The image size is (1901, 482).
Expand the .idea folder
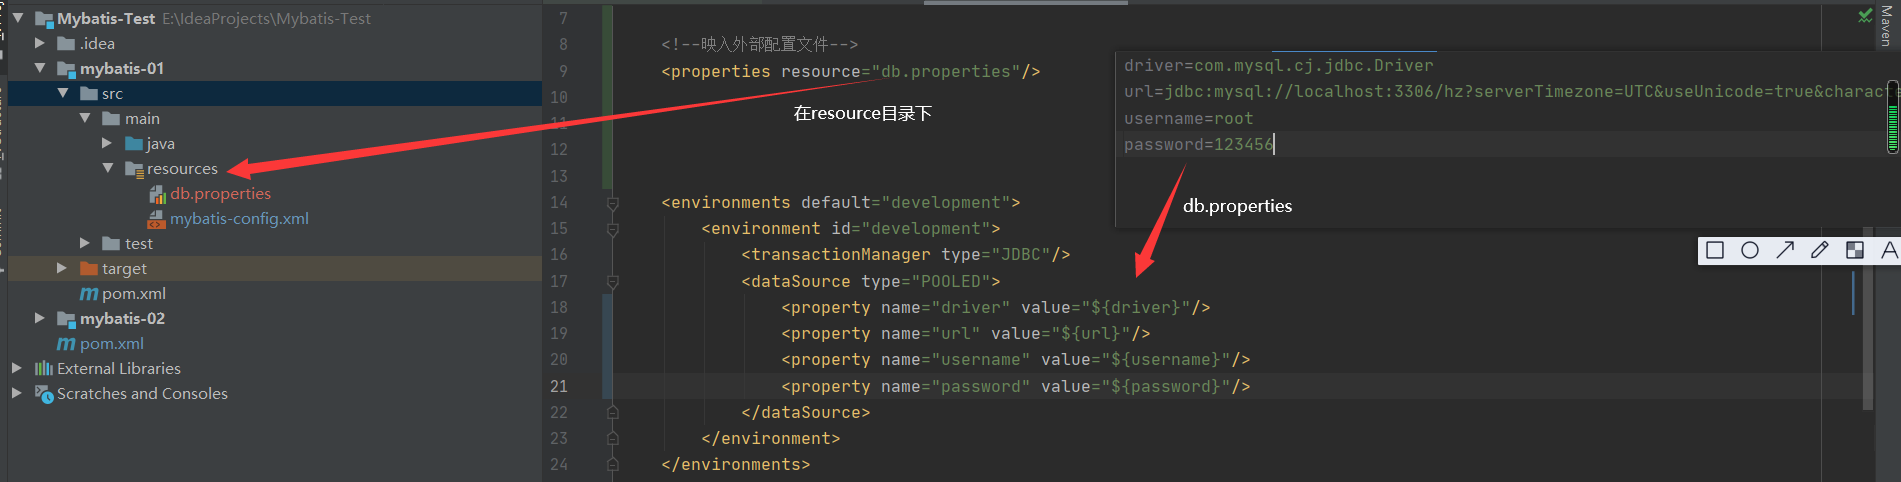[40, 43]
